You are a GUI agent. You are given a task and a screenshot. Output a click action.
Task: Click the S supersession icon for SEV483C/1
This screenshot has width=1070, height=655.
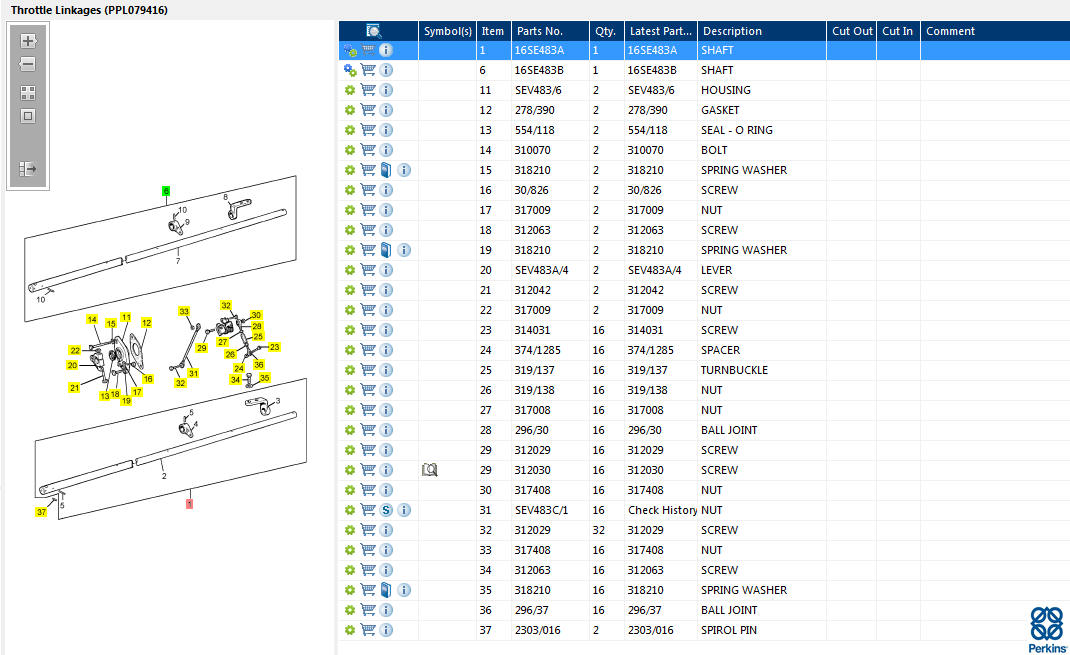coord(386,510)
